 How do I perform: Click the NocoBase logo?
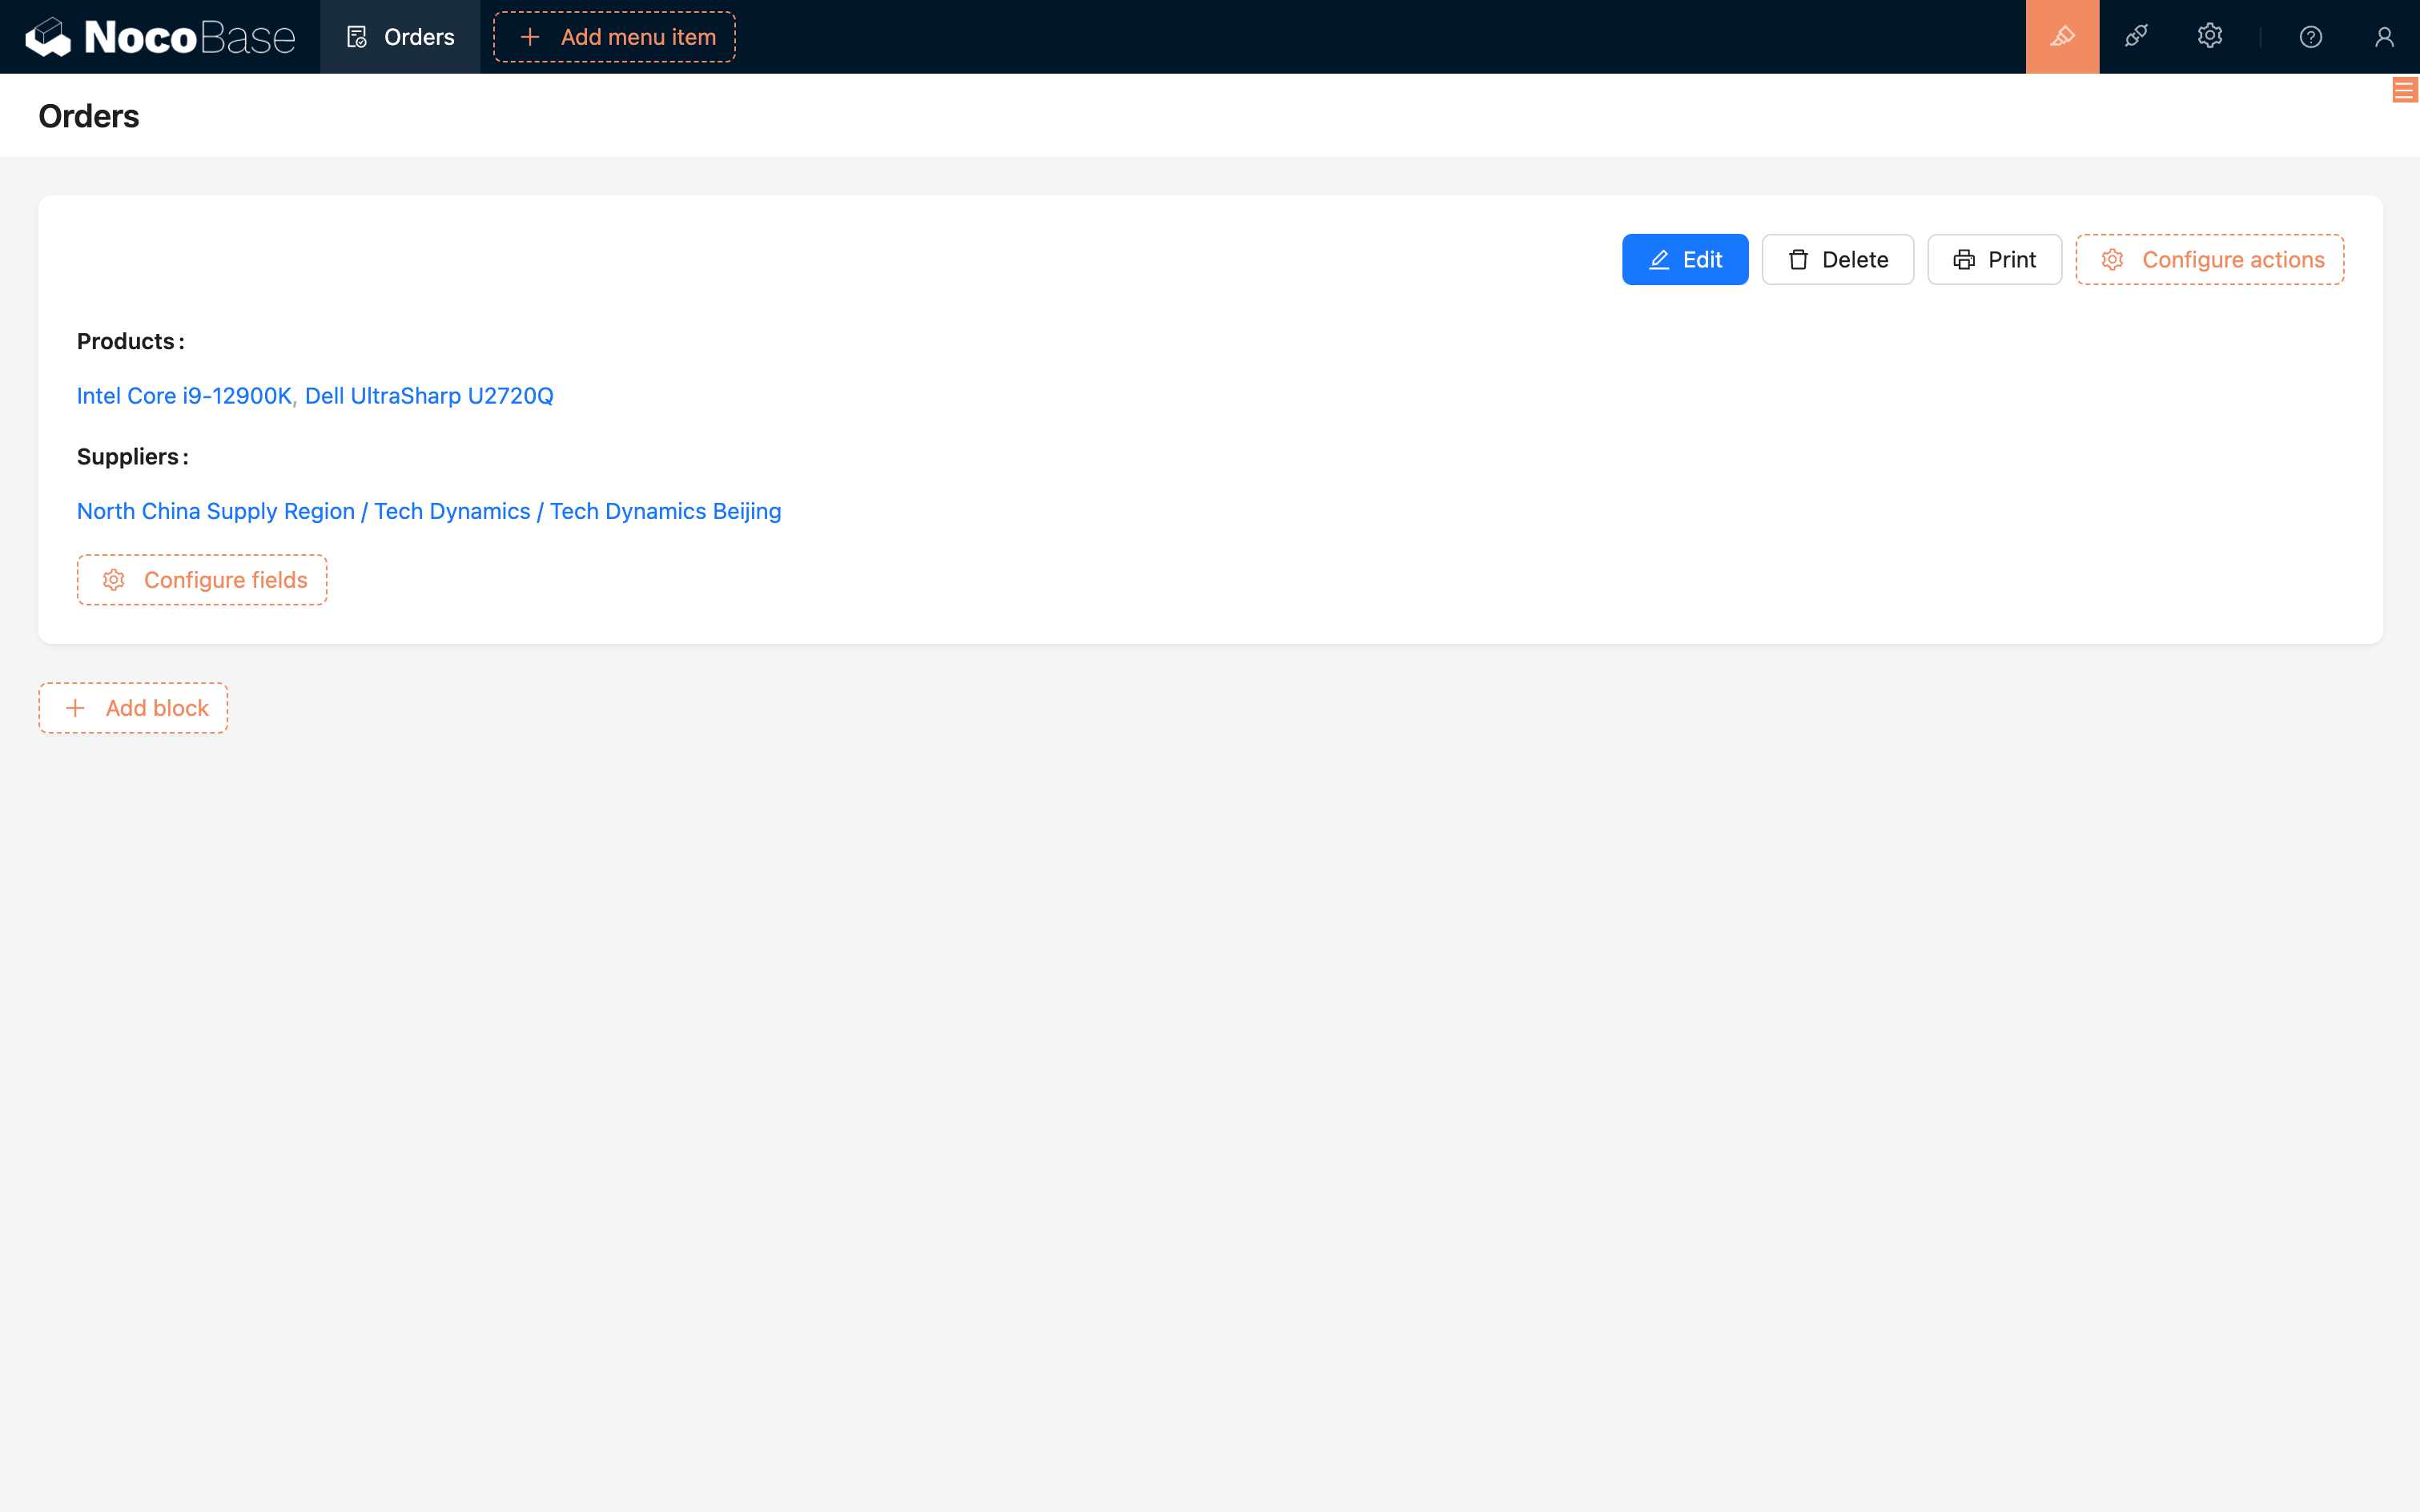click(x=160, y=37)
